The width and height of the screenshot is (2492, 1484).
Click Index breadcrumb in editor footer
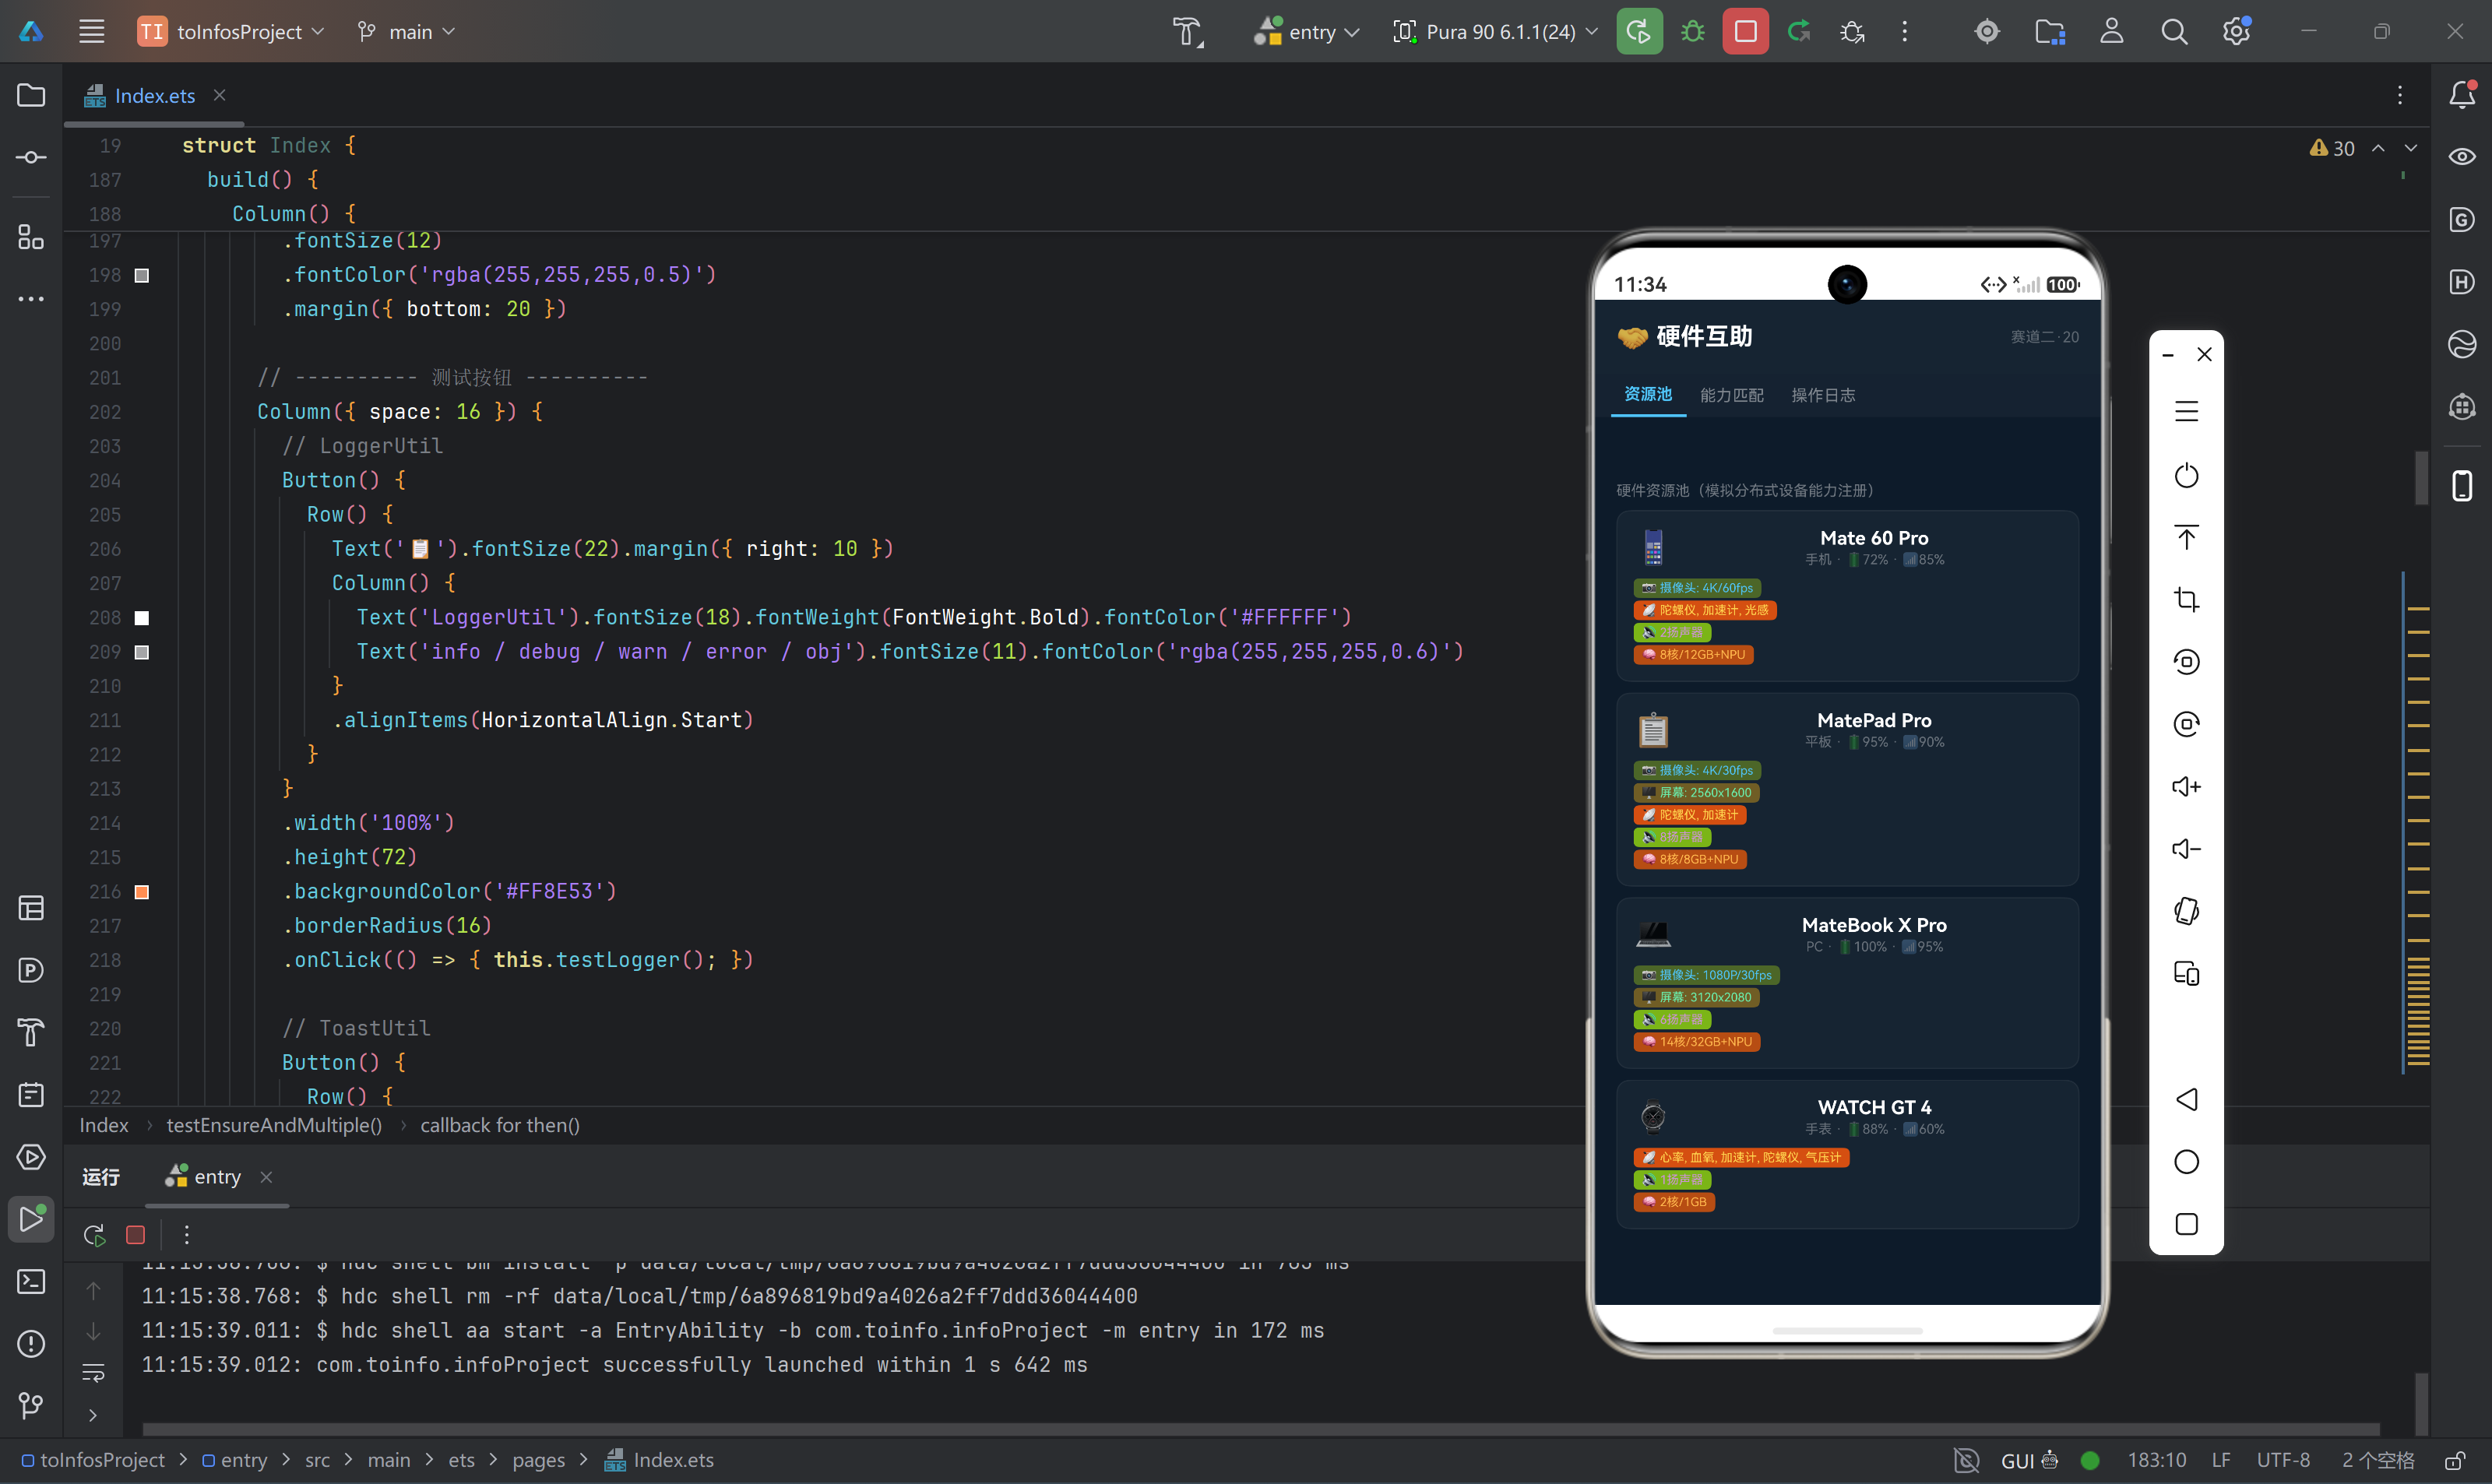pos(104,1125)
